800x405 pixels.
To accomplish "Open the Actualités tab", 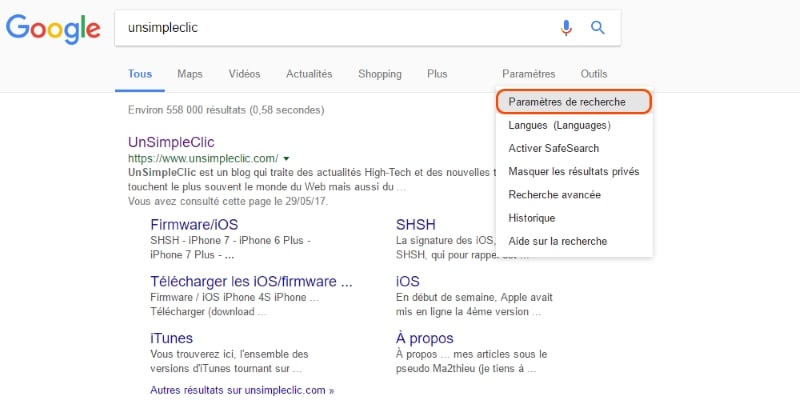I will (309, 74).
